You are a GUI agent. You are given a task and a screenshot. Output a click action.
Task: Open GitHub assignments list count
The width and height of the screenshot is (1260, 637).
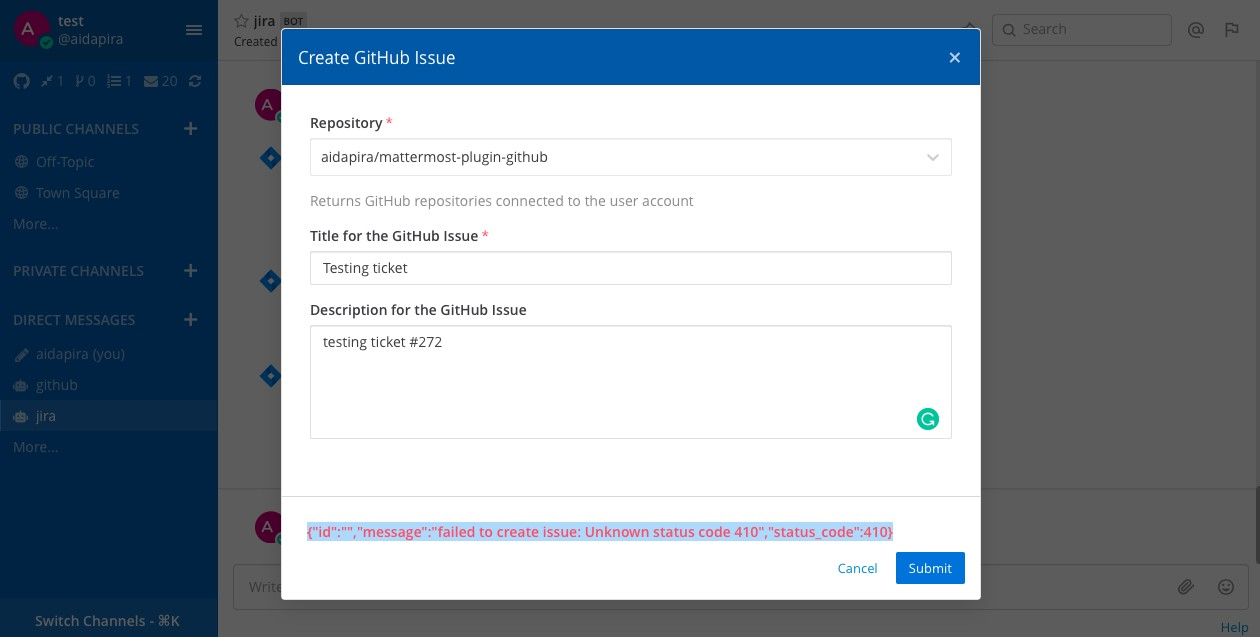[119, 81]
